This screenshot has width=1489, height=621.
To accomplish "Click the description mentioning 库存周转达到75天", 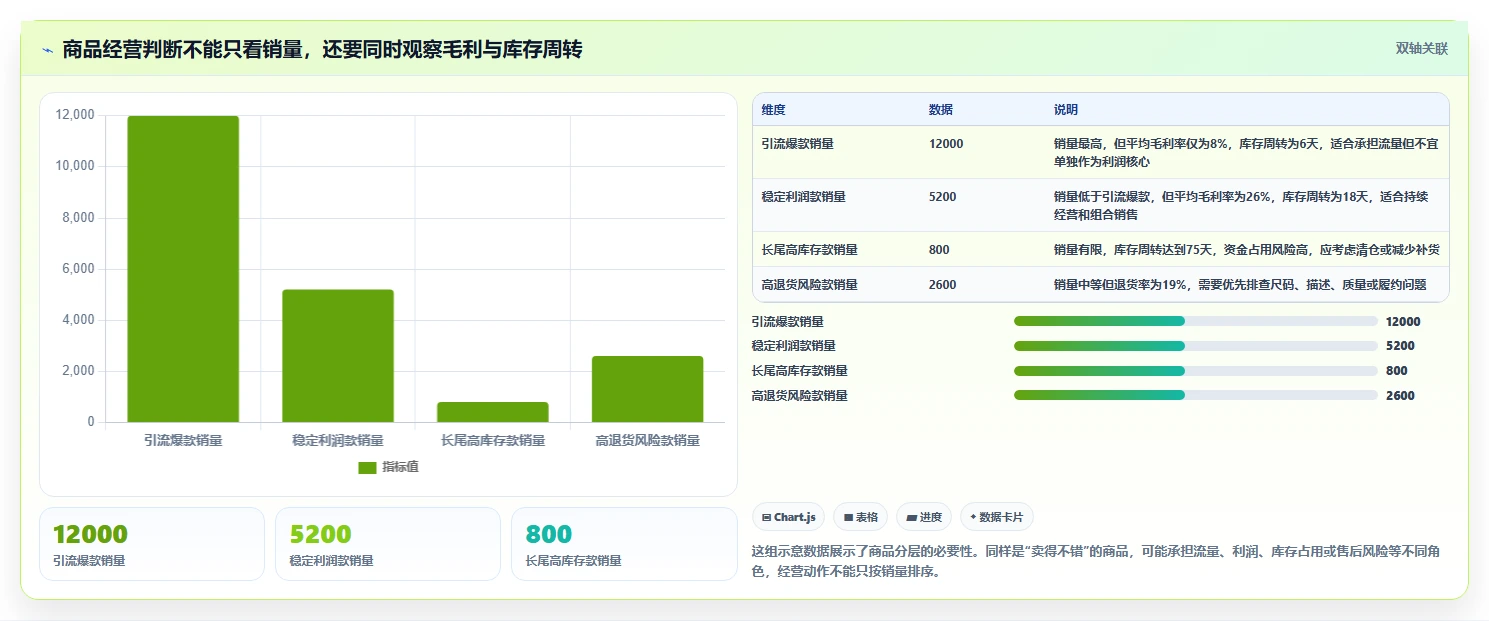I will click(x=1246, y=250).
